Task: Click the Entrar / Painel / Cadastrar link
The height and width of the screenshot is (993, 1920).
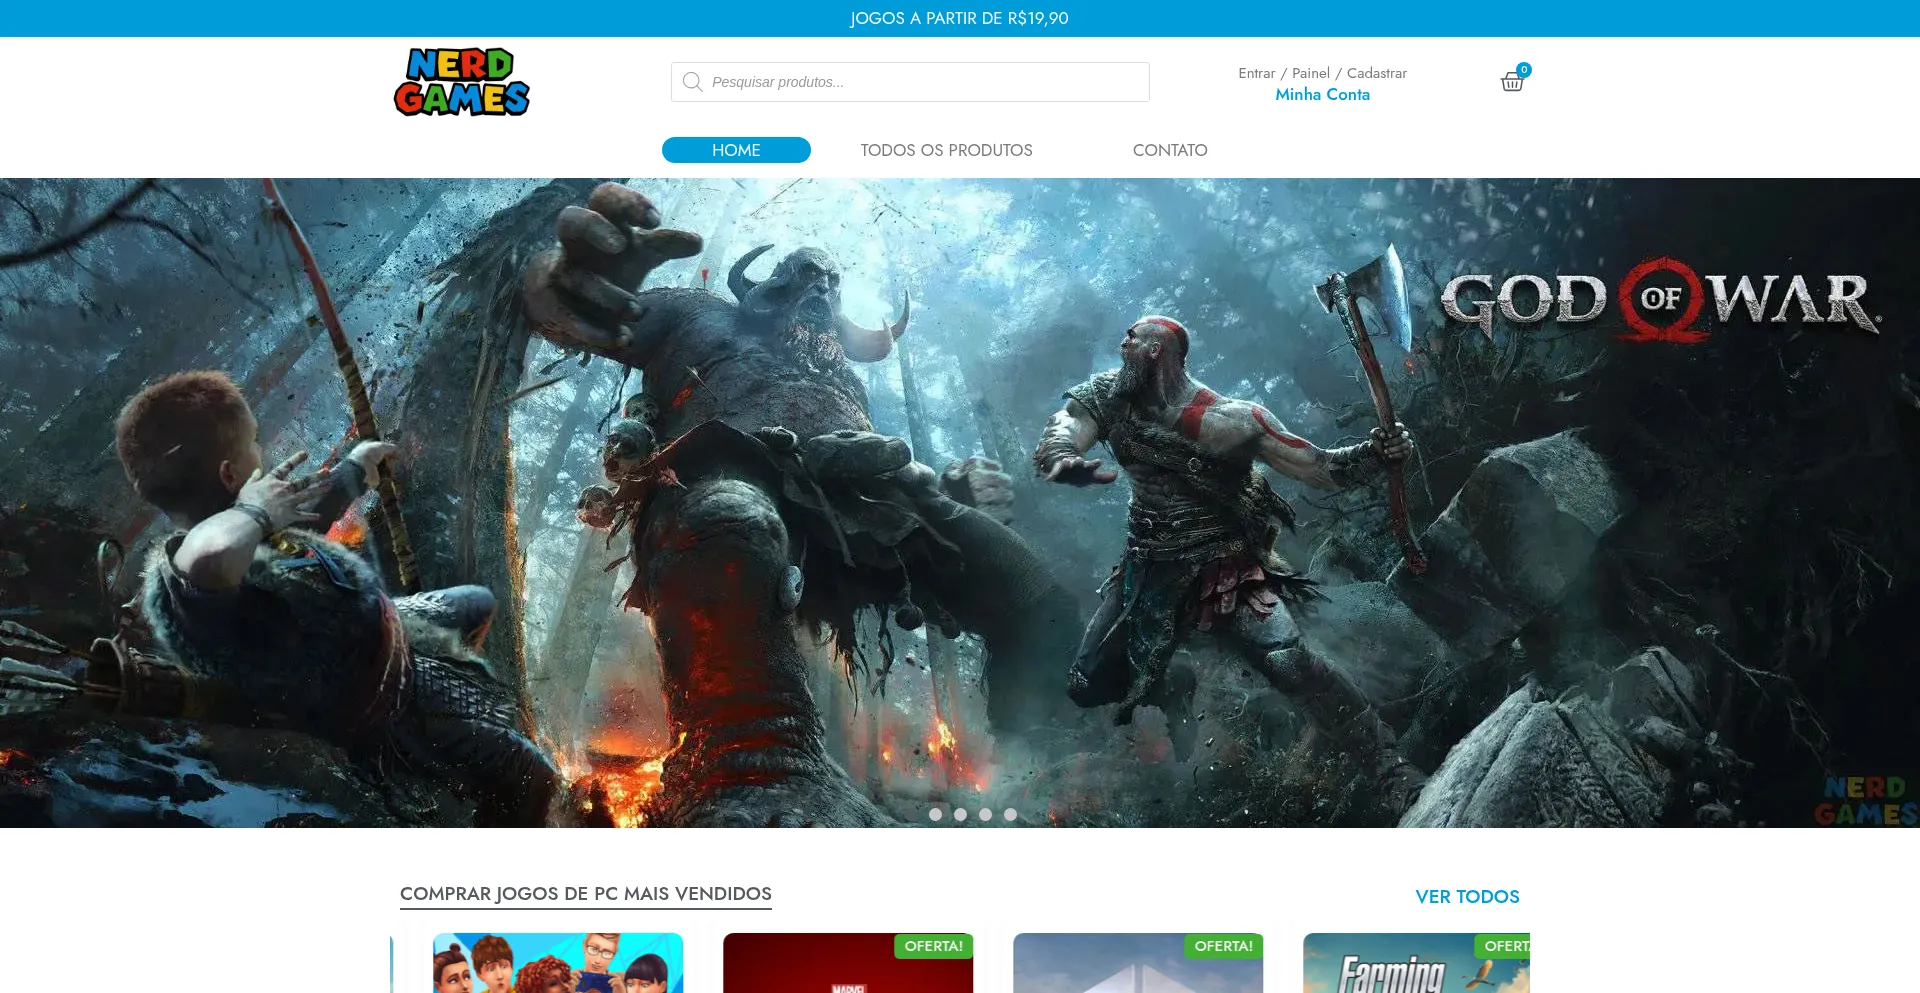Action: click(1322, 73)
